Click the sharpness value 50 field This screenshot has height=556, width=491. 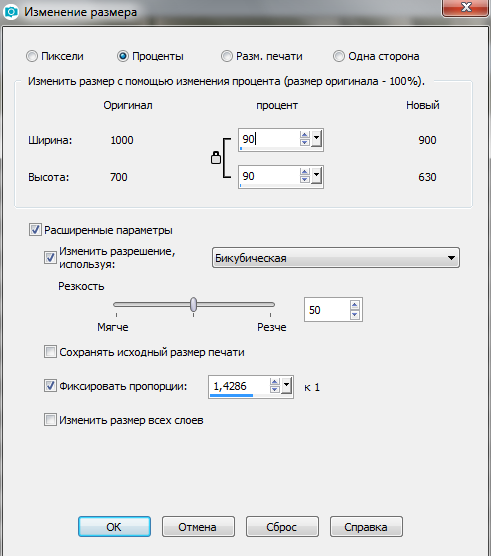click(327, 310)
